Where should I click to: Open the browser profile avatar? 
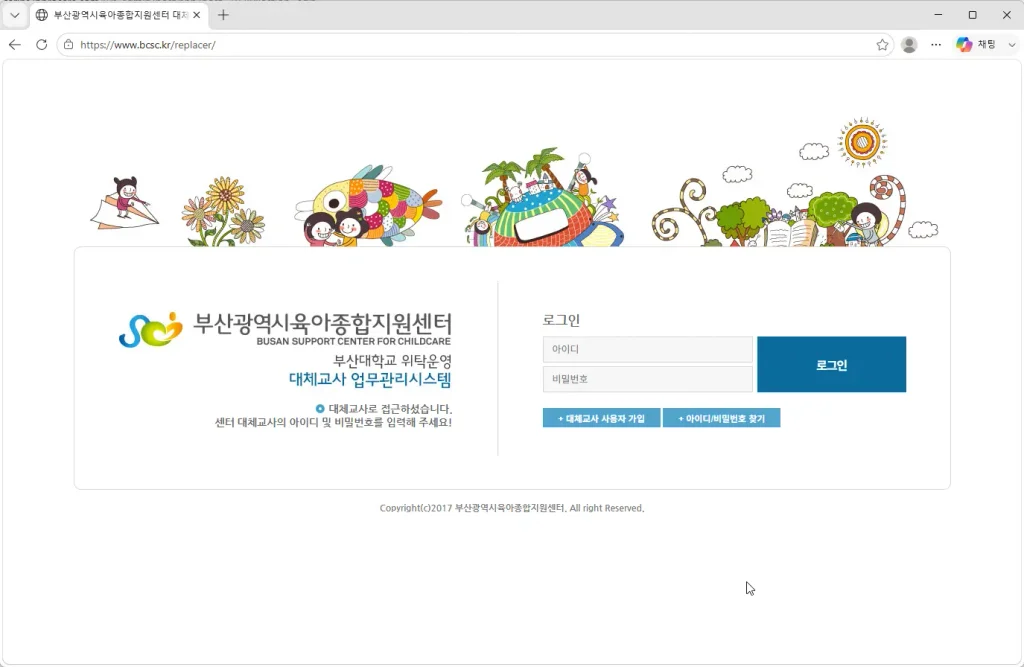pos(909,44)
